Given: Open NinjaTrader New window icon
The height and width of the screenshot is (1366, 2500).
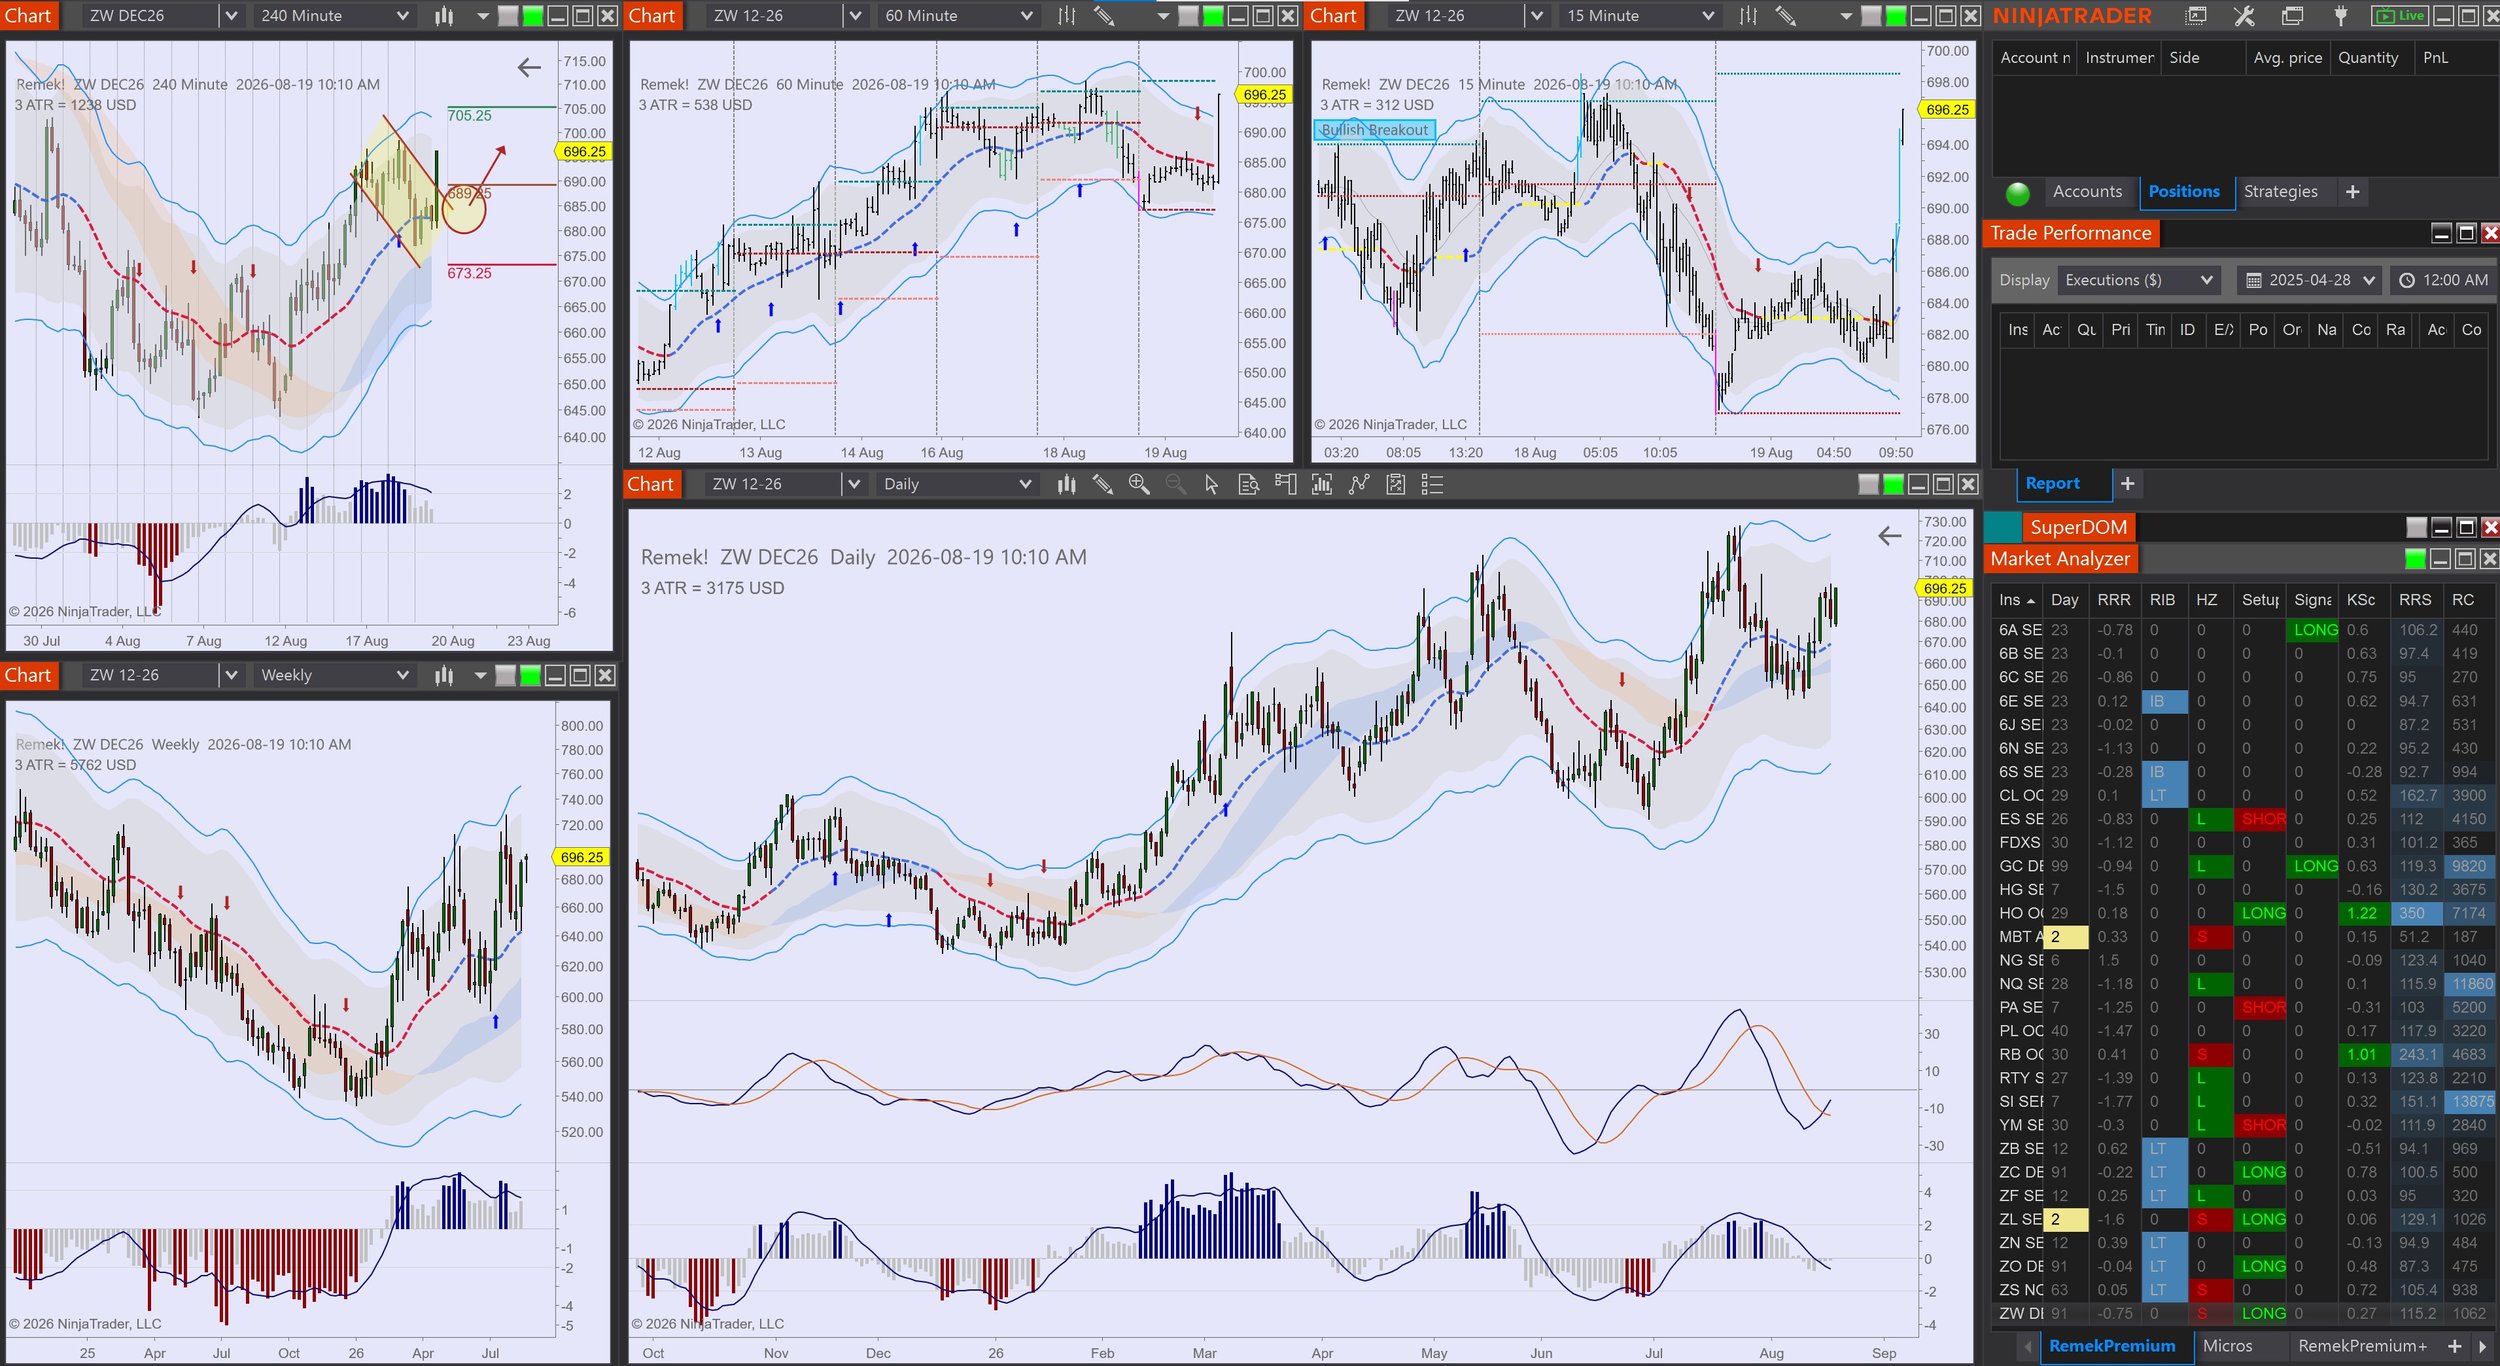Looking at the screenshot, I should pos(2197,16).
